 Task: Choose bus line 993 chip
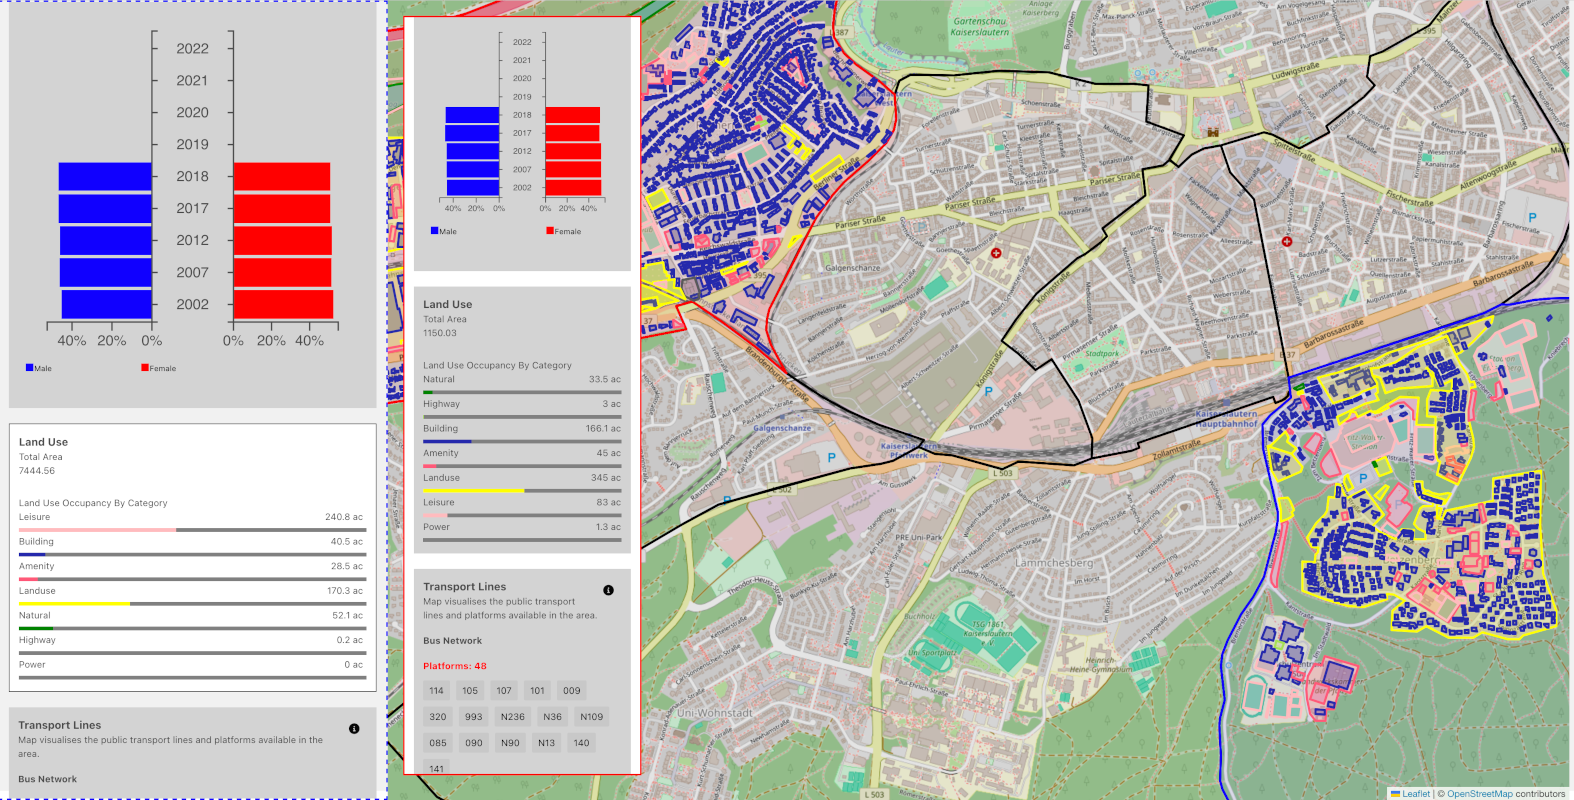(x=474, y=717)
